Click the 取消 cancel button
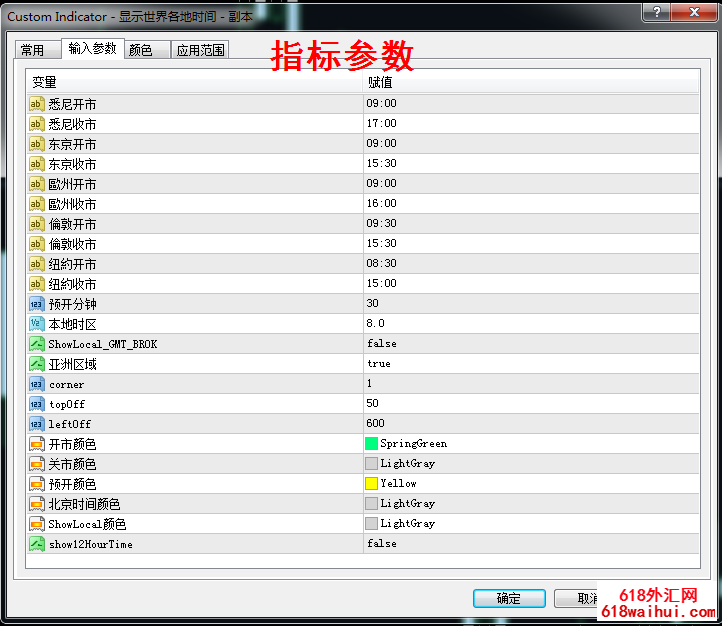Screen dimensions: 722x626 pyautogui.click(x=576, y=598)
